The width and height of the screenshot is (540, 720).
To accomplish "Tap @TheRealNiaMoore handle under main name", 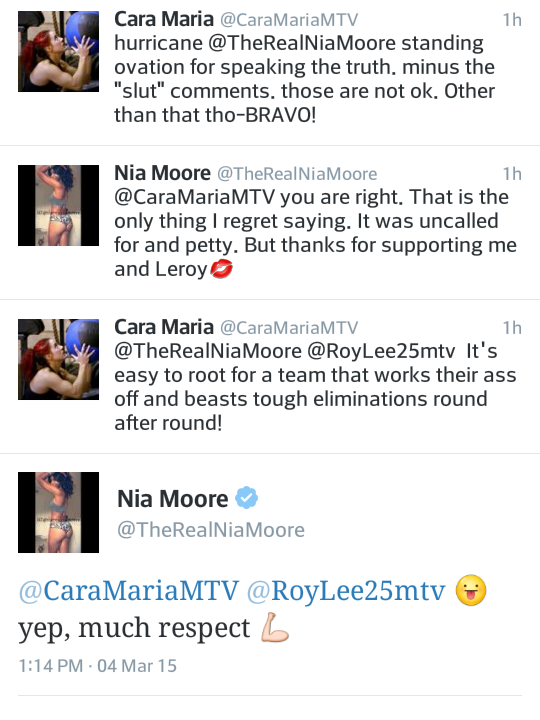I will click(211, 530).
